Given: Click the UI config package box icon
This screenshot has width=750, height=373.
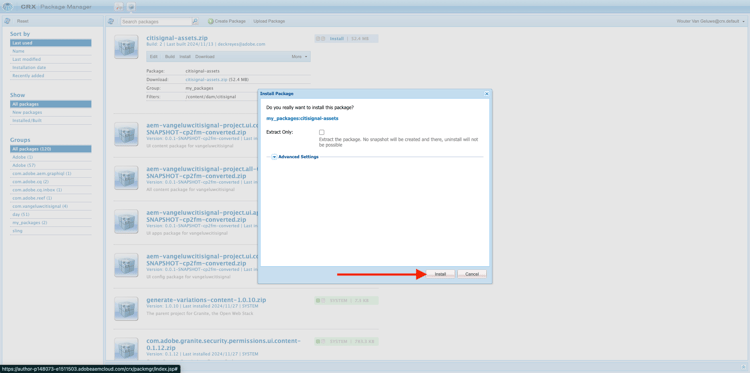Looking at the screenshot, I should pos(126,265).
